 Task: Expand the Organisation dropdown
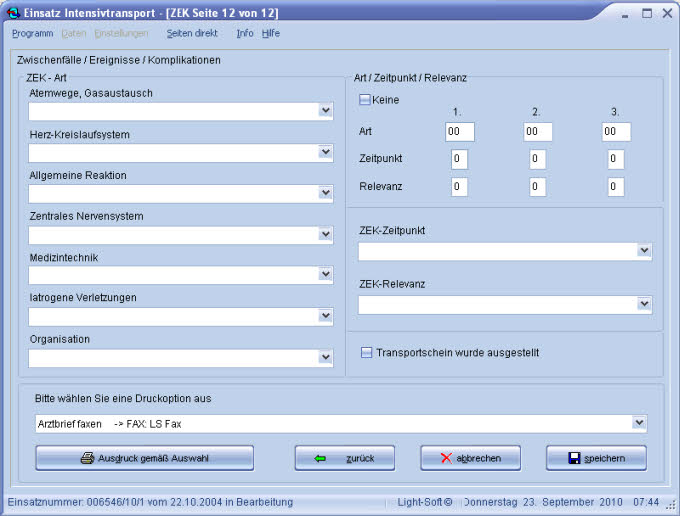tap(180, 358)
